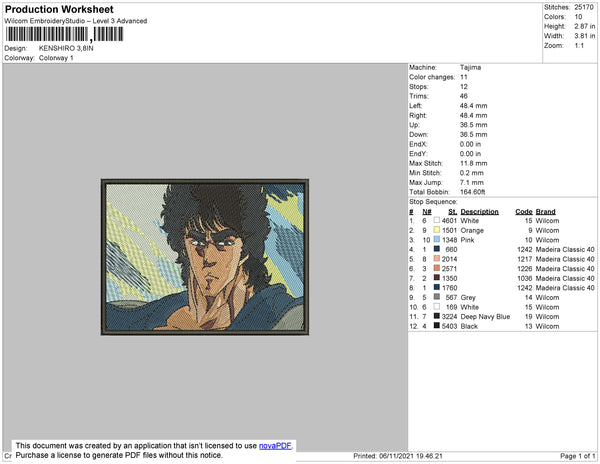Click the 'Right:' label
600x464 pixels.
point(417,116)
